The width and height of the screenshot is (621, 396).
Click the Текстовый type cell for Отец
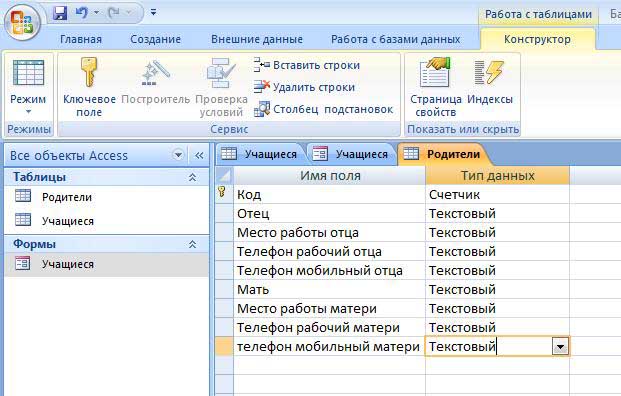497,213
